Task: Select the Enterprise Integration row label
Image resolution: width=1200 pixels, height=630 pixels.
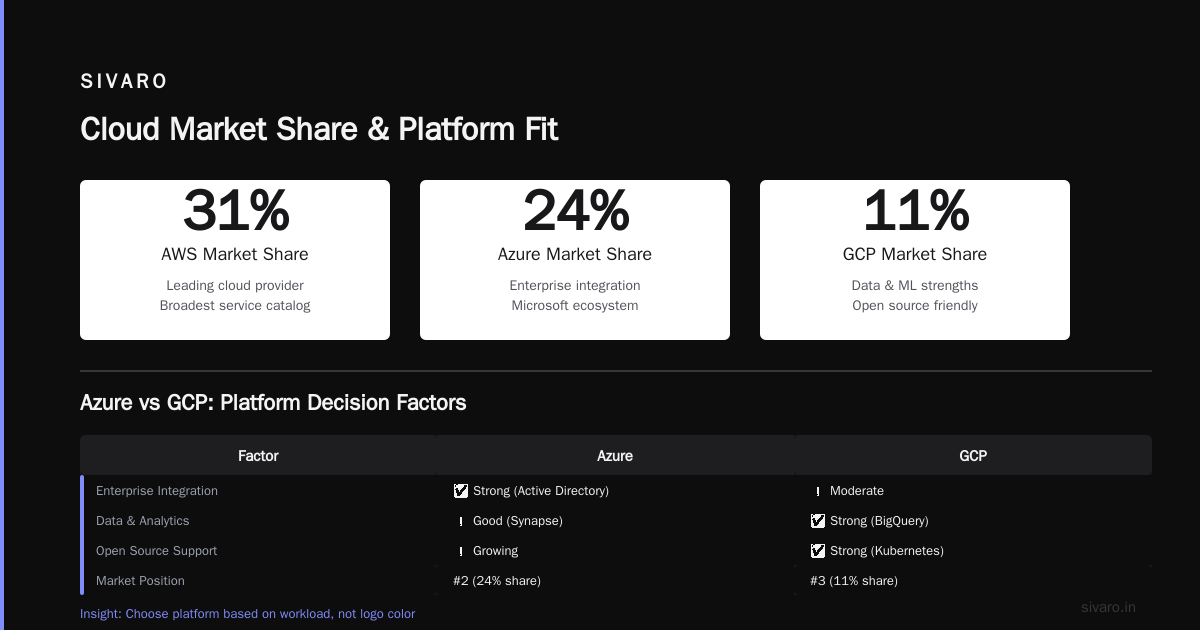Action: coord(157,491)
